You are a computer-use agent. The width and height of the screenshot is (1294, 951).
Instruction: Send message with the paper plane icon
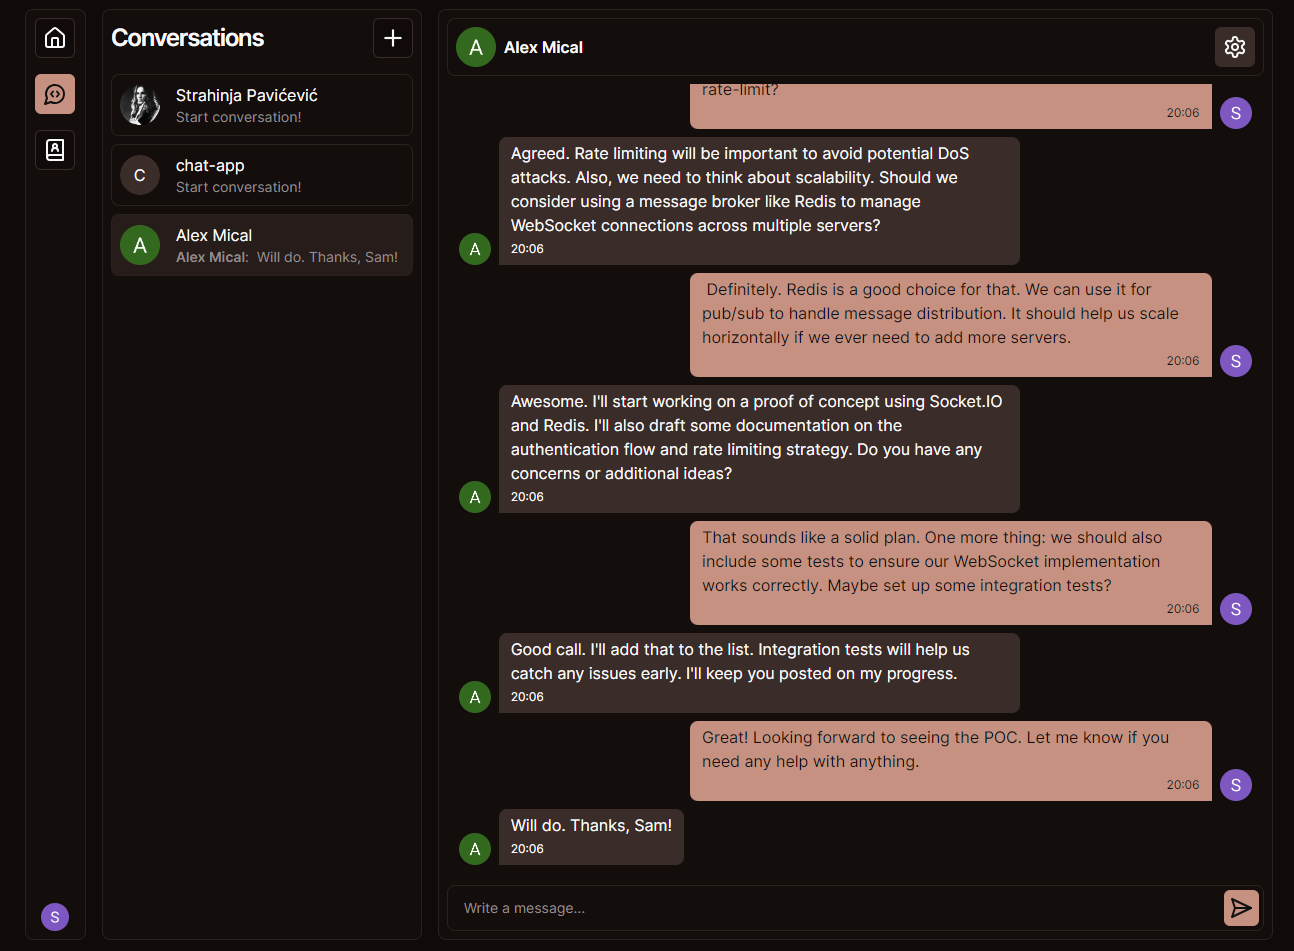[x=1241, y=908]
